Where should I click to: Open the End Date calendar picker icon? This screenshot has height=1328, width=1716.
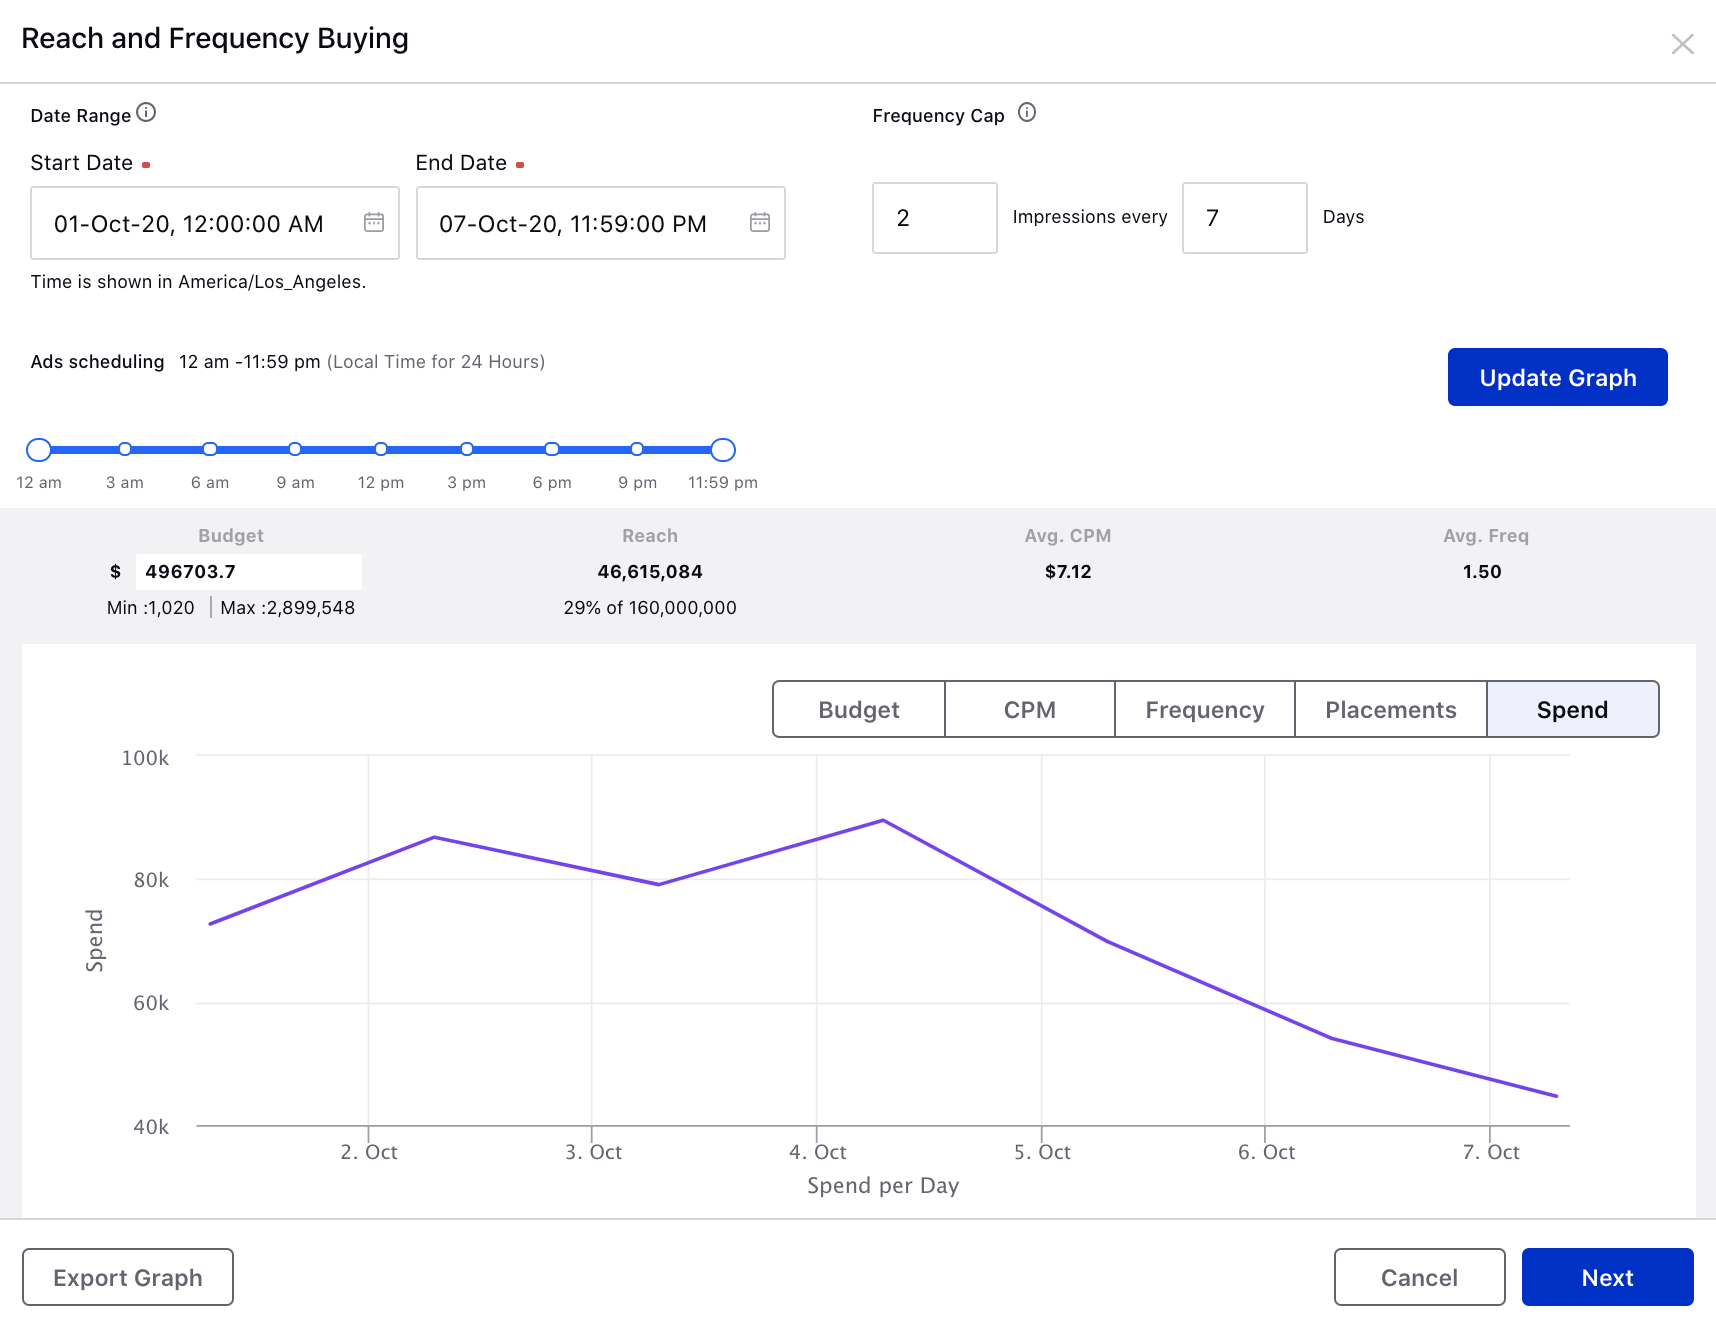760,222
